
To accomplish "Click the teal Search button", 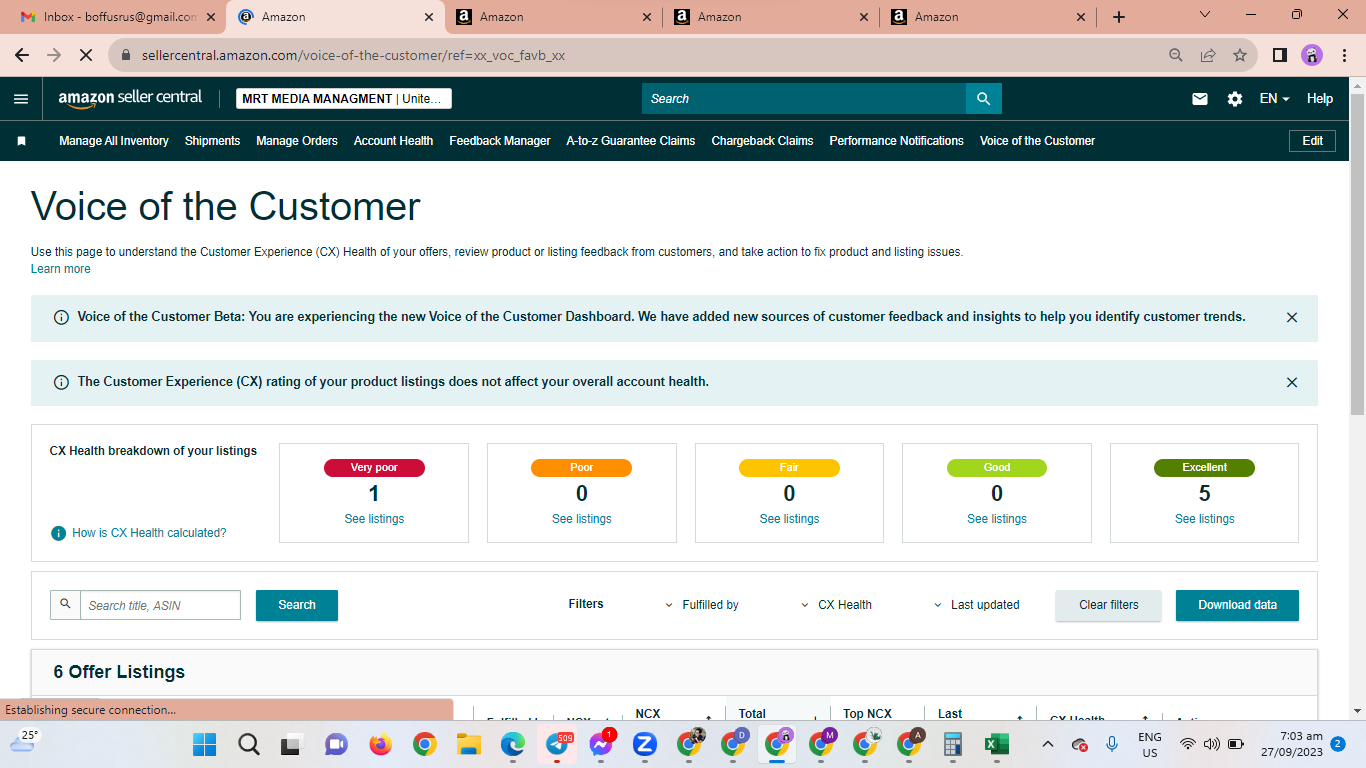I will tap(297, 605).
